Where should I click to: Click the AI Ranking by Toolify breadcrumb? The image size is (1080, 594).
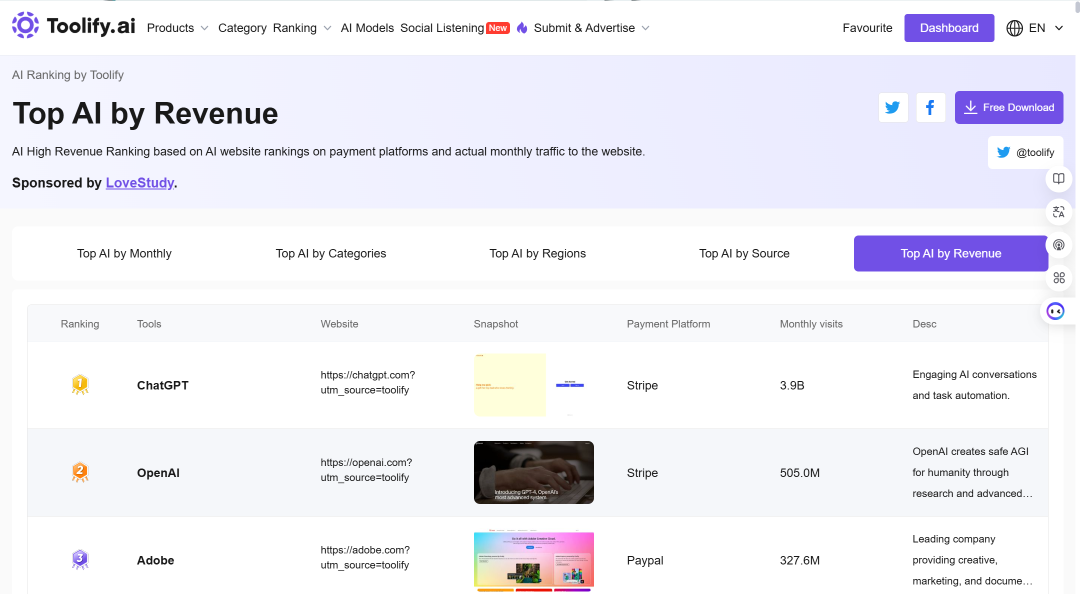68,75
